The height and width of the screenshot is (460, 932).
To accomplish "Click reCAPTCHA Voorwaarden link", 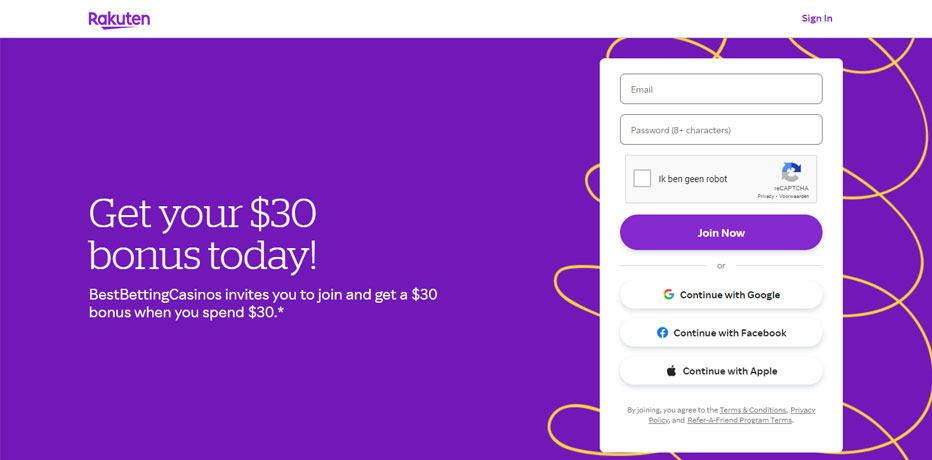I will coord(794,196).
